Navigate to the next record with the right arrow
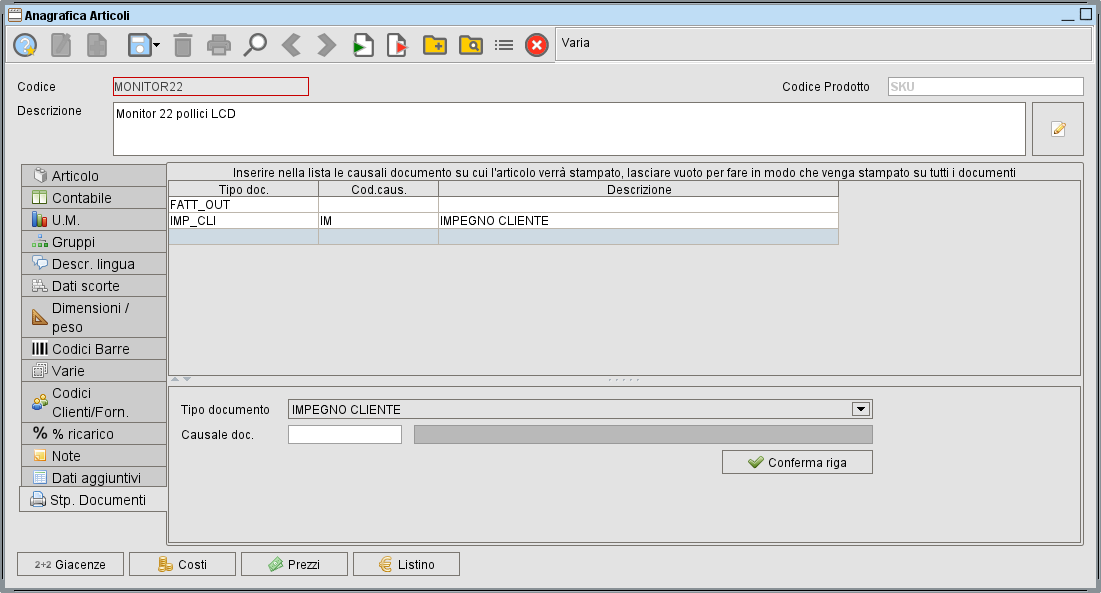The width and height of the screenshot is (1101, 593). point(323,44)
